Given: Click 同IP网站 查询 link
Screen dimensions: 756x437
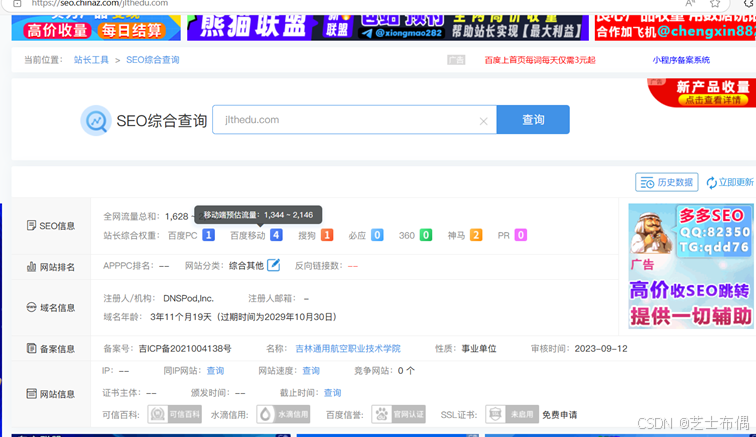Looking at the screenshot, I should pyautogui.click(x=215, y=371).
